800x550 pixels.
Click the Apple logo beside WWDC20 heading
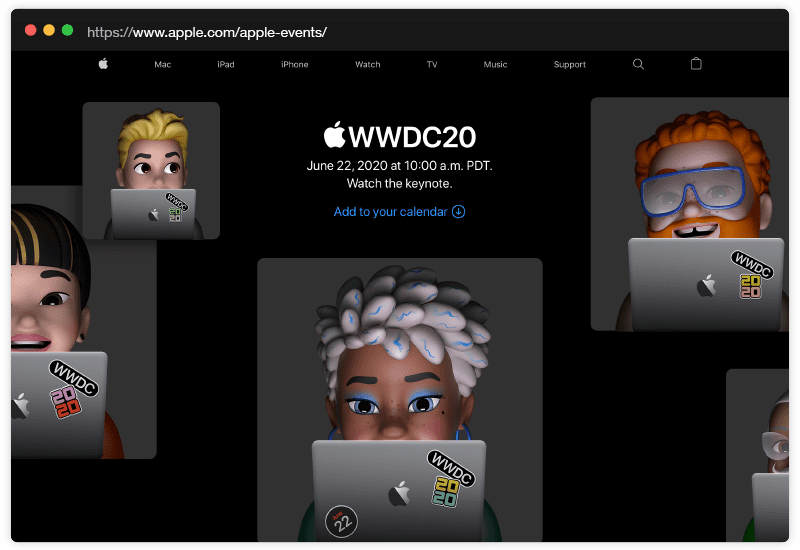pos(334,136)
